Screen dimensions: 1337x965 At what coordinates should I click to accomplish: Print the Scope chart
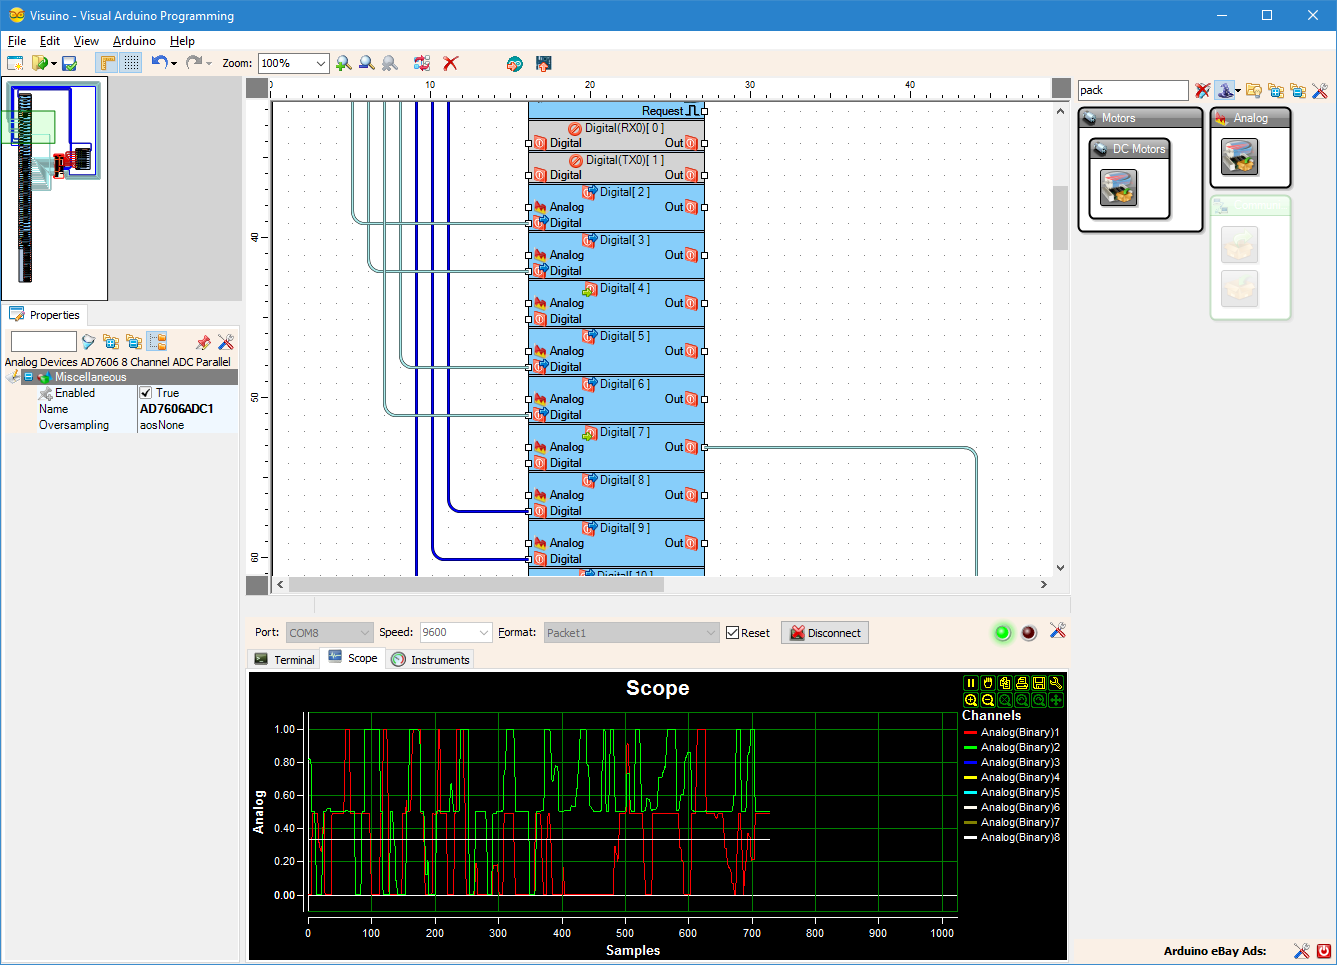[1021, 683]
